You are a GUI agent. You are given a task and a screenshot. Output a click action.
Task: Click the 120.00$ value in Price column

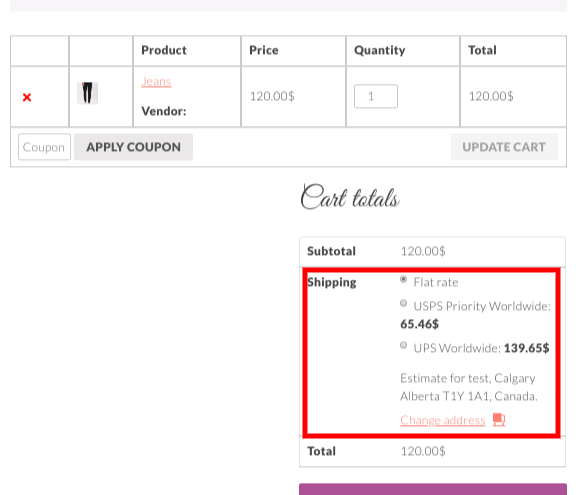272,96
